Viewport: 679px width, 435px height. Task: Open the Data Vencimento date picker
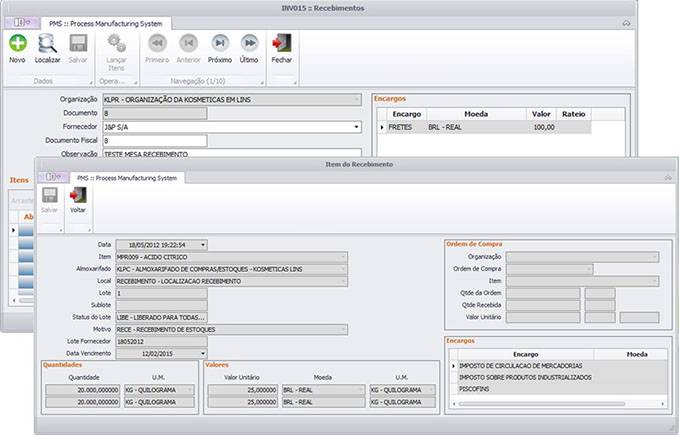click(203, 354)
